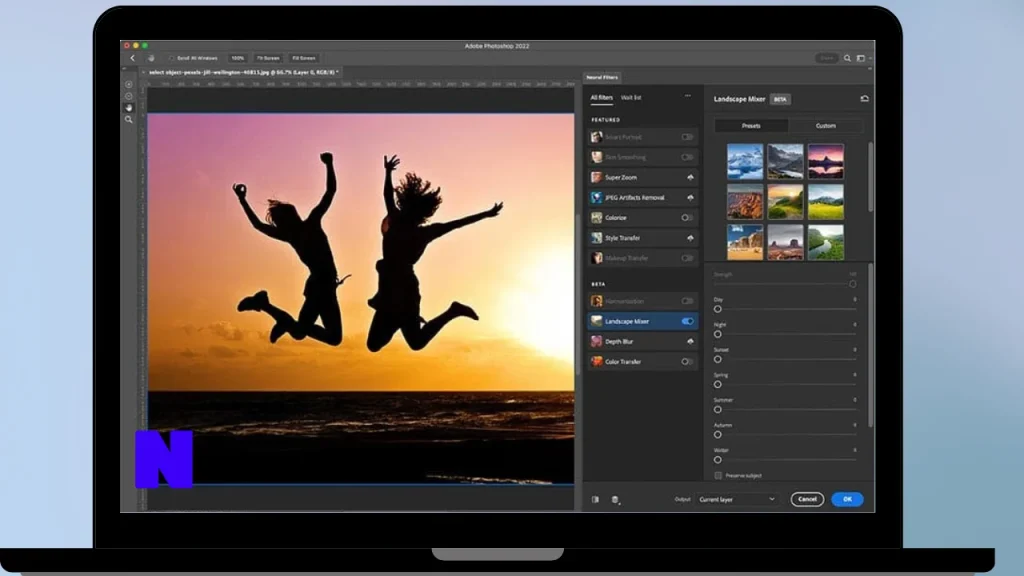Select the Presets tab
The image size is (1024, 576).
point(751,126)
